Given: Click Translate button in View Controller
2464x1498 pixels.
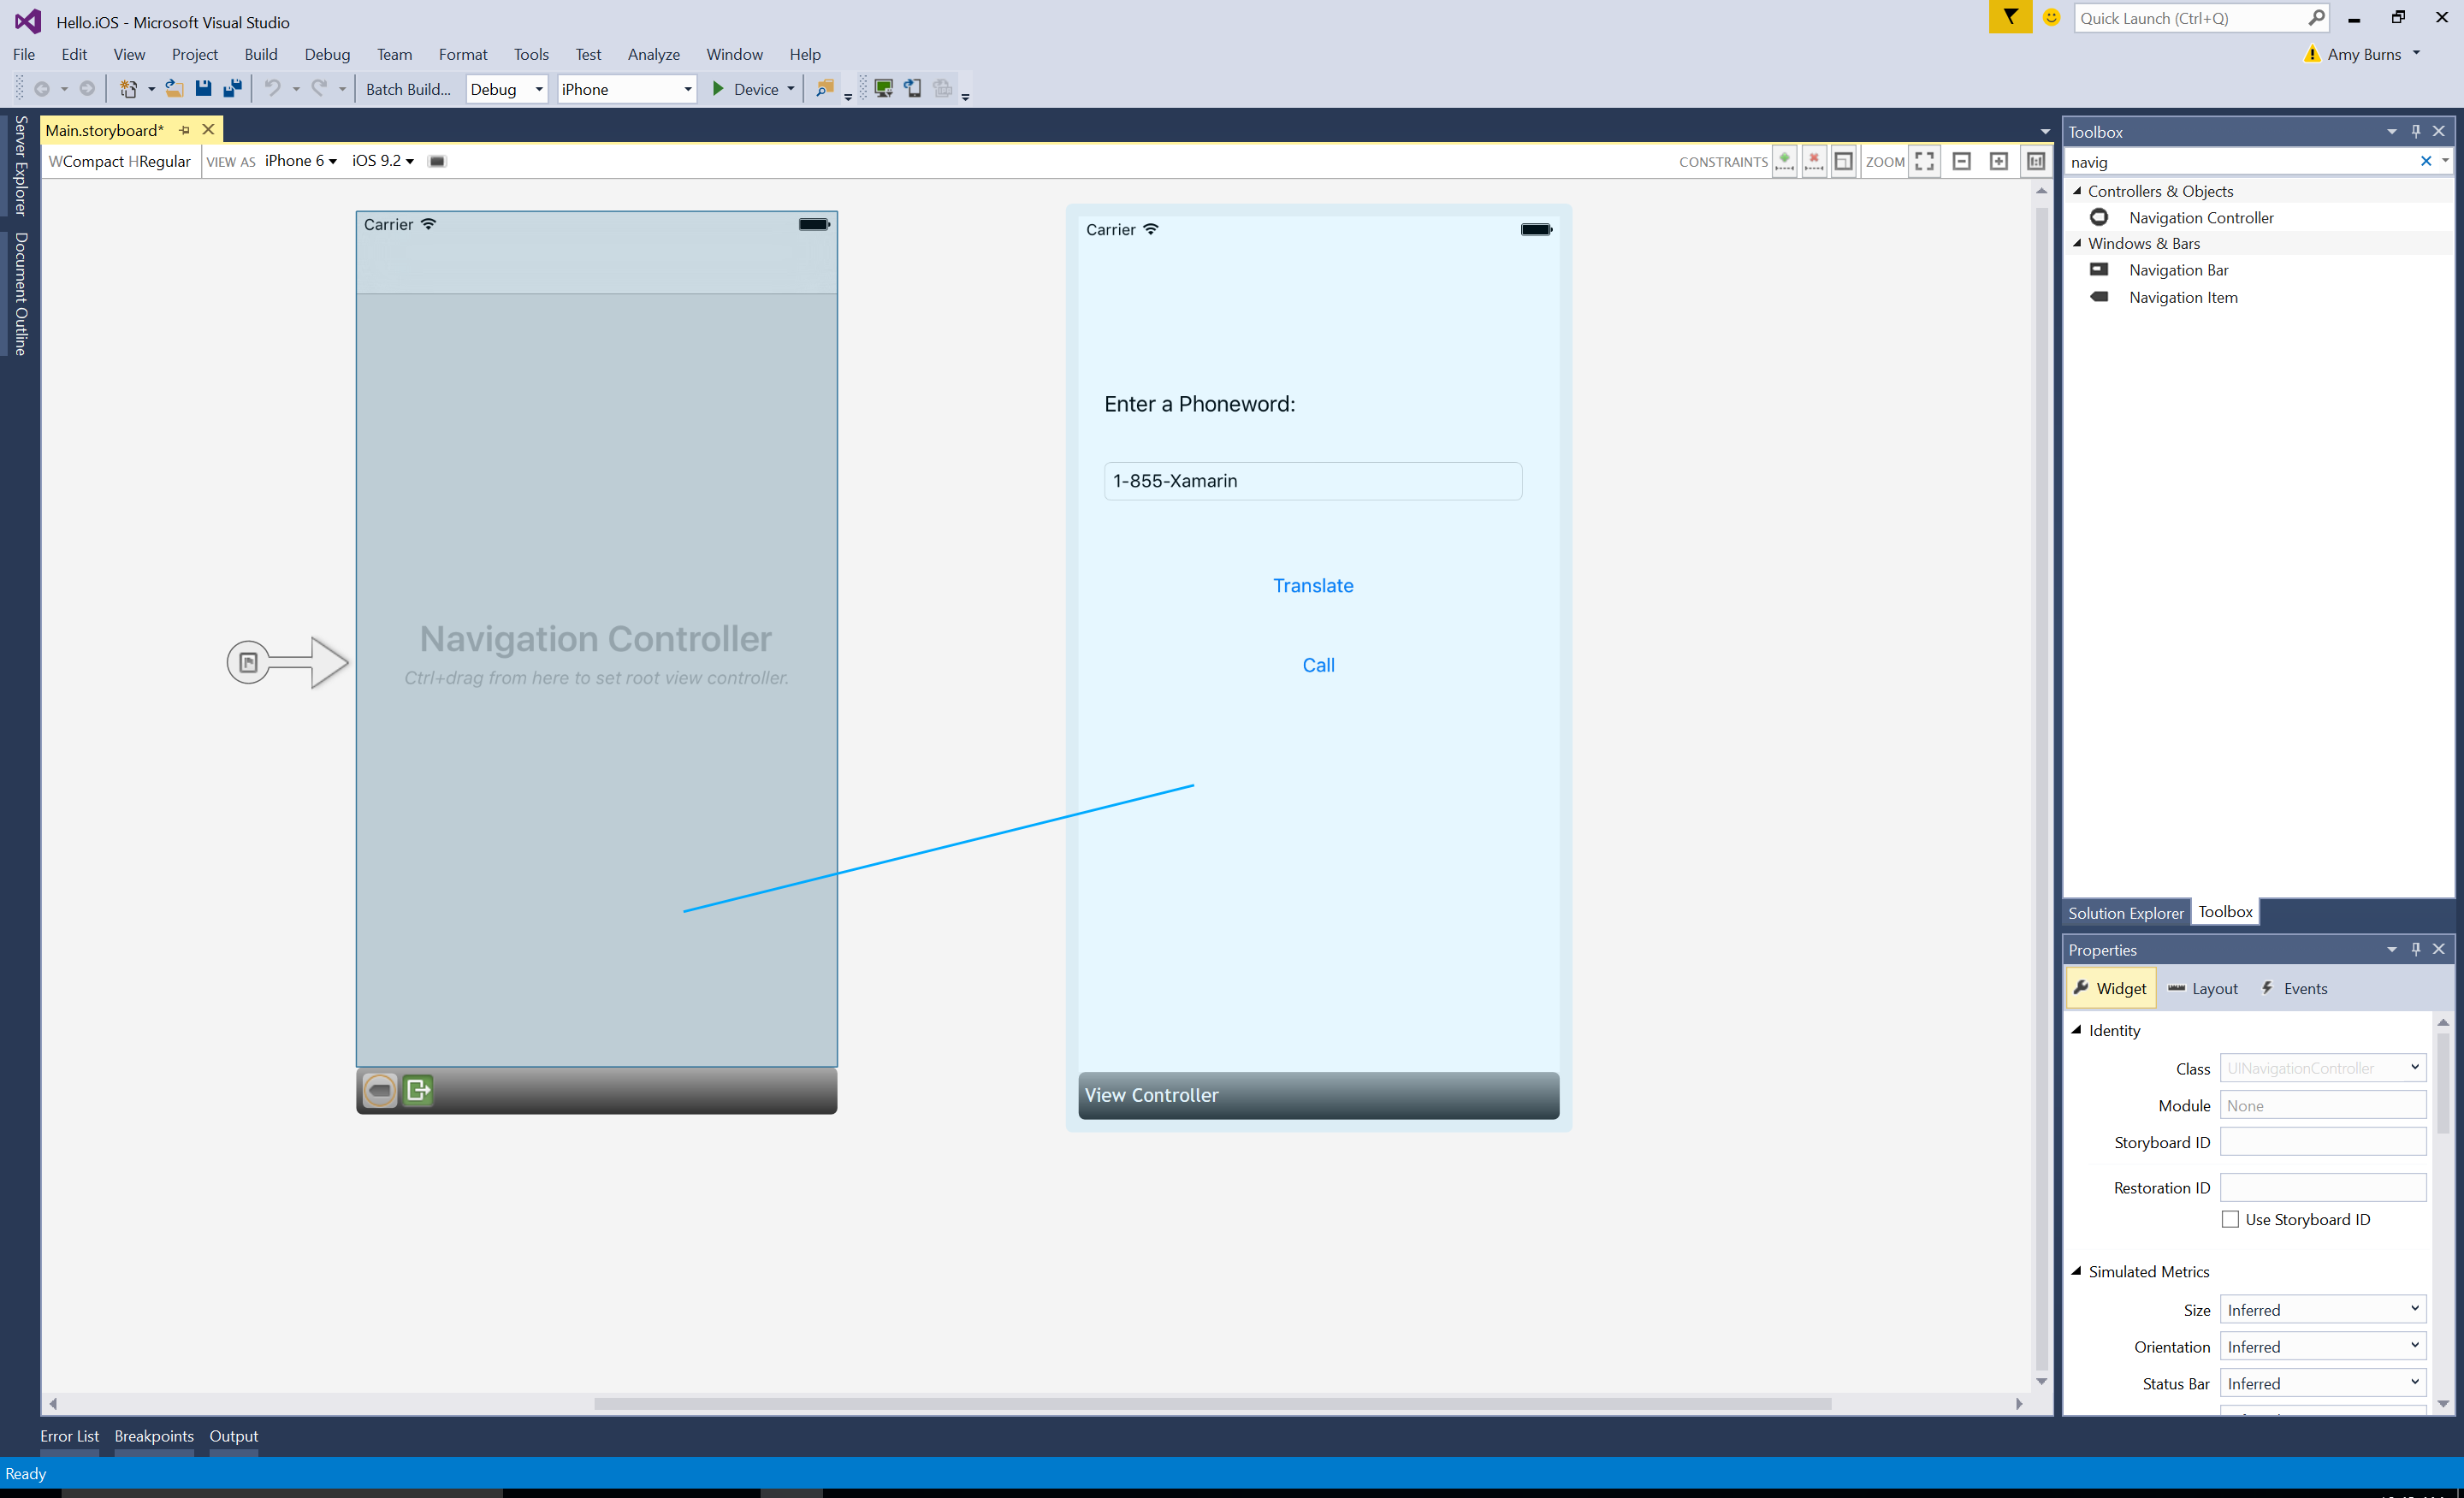Looking at the screenshot, I should point(1312,584).
